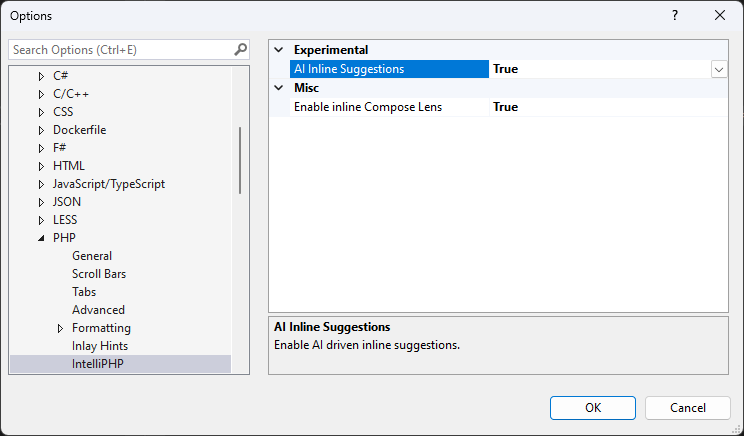Open the PHP Advanced settings page
Image resolution: width=744 pixels, height=436 pixels.
pyautogui.click(x=98, y=310)
